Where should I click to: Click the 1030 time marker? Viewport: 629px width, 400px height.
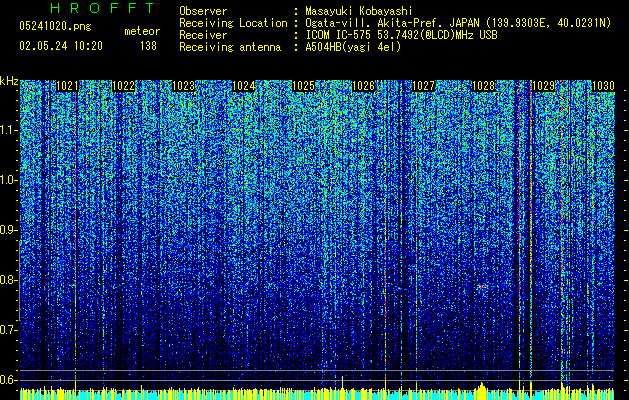(x=603, y=86)
